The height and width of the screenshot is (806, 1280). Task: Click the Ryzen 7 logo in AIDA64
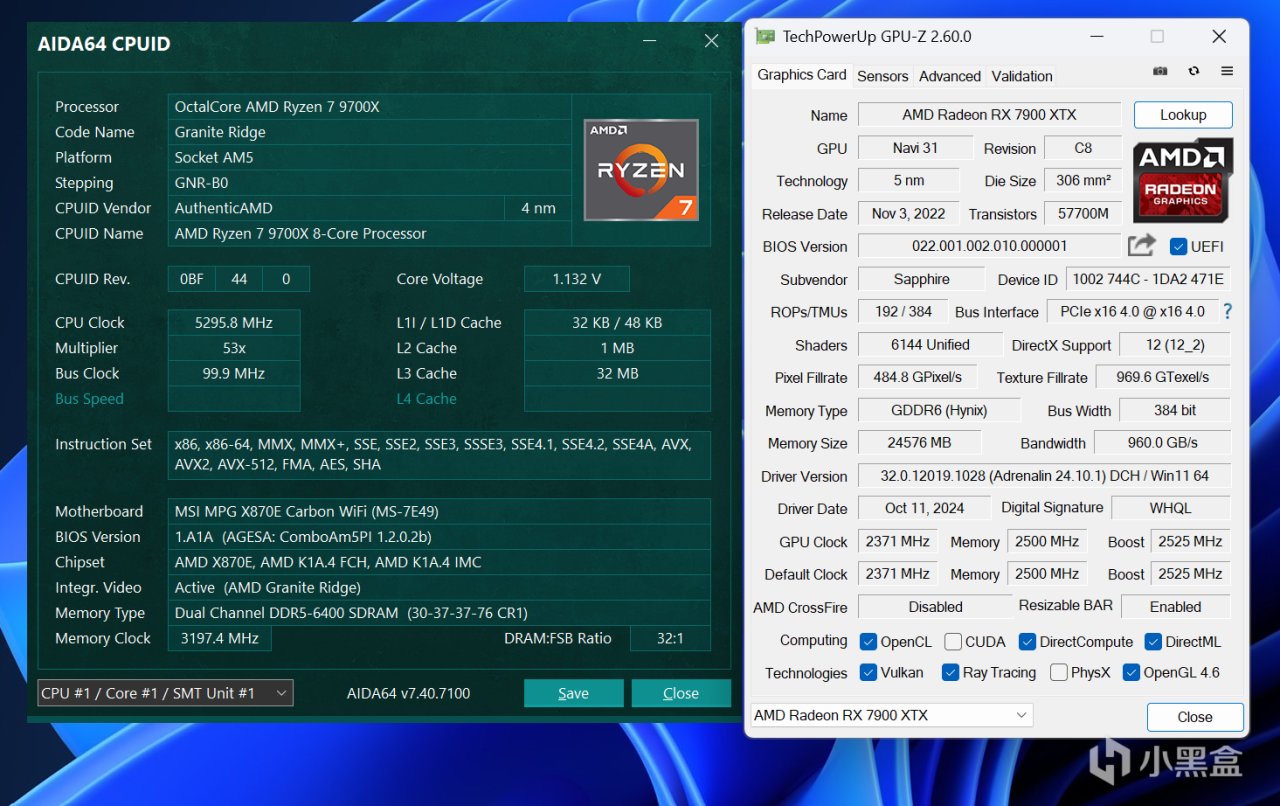click(x=641, y=170)
